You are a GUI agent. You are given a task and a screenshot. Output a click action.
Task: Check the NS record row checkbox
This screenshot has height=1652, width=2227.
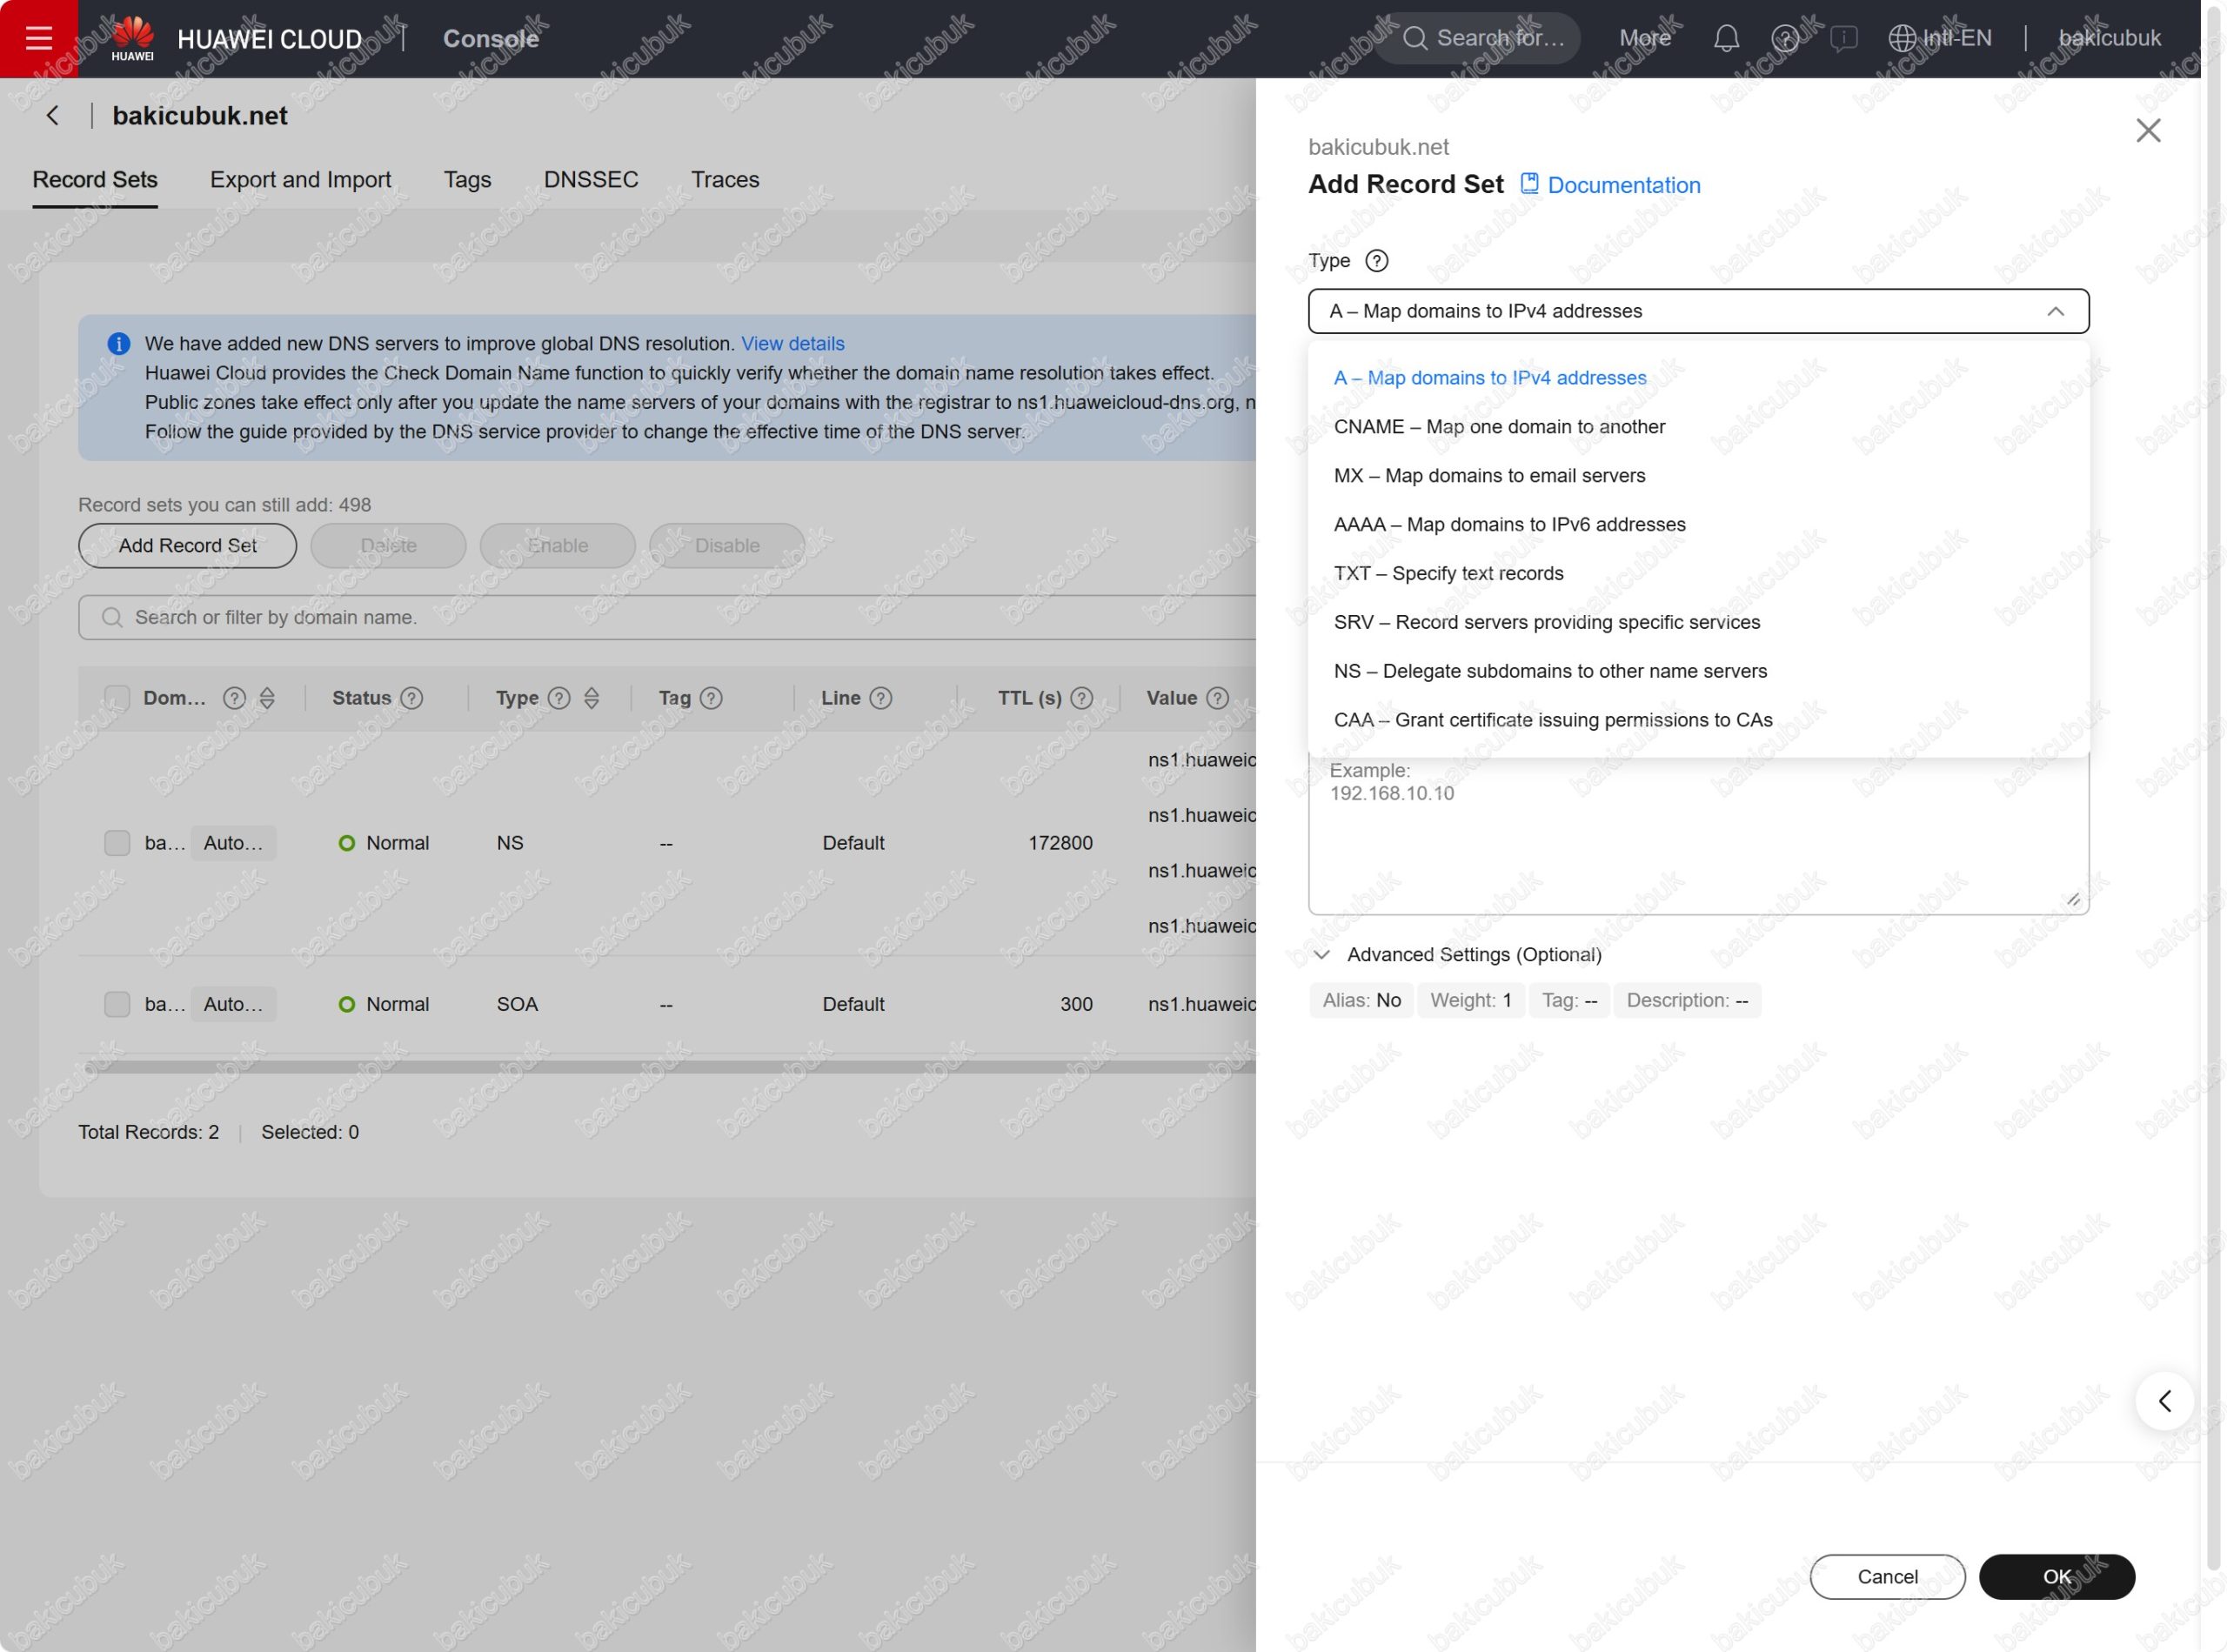[117, 843]
